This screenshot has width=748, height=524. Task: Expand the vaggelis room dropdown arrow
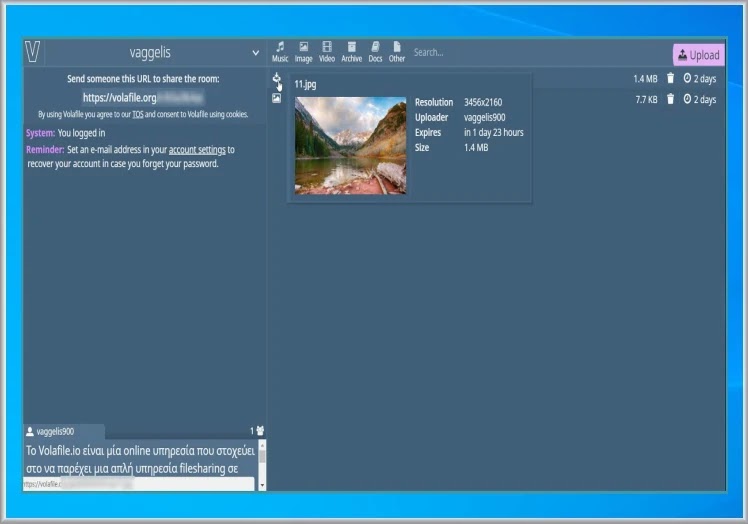coord(256,52)
